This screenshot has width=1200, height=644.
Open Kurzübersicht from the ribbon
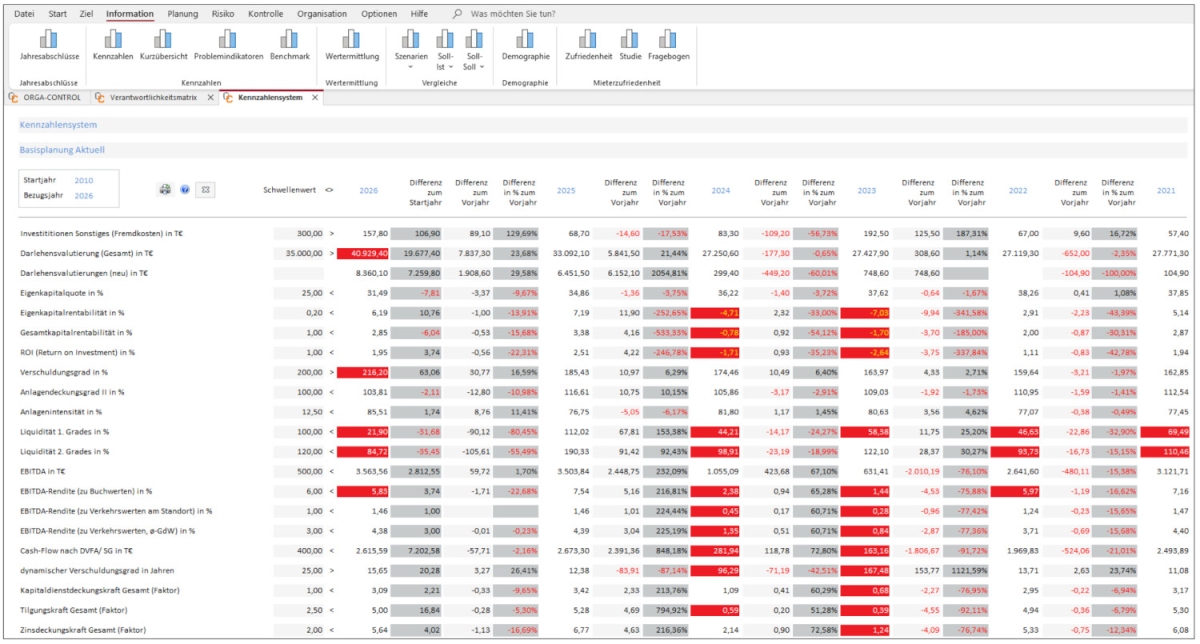[163, 40]
